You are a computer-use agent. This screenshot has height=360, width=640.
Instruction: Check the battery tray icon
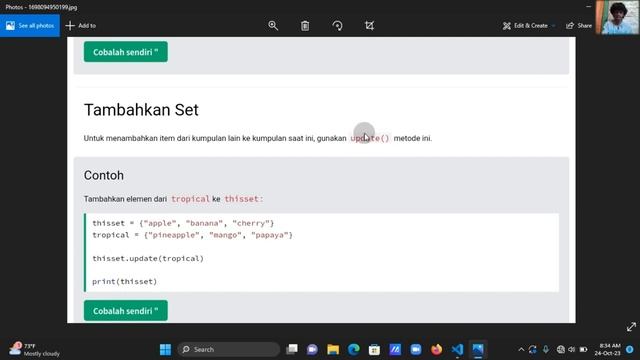point(583,349)
